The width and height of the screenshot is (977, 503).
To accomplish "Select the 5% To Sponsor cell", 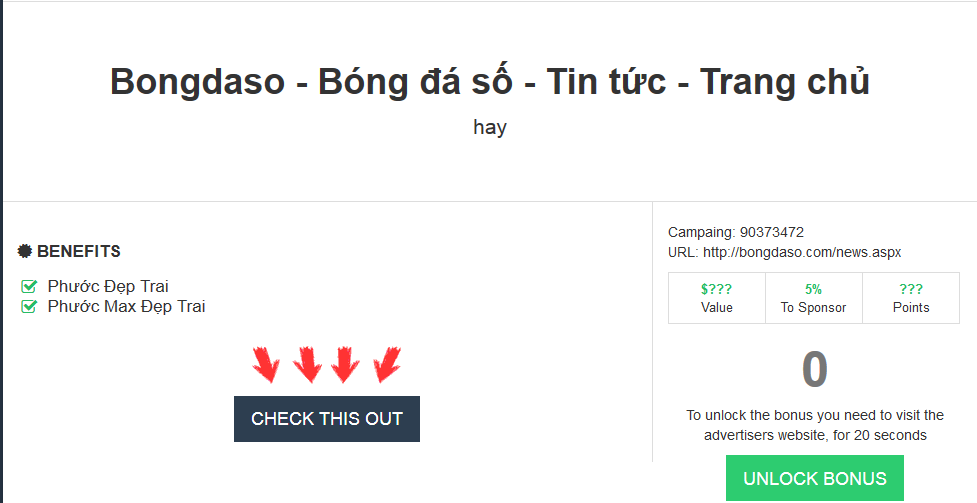I will pos(813,298).
